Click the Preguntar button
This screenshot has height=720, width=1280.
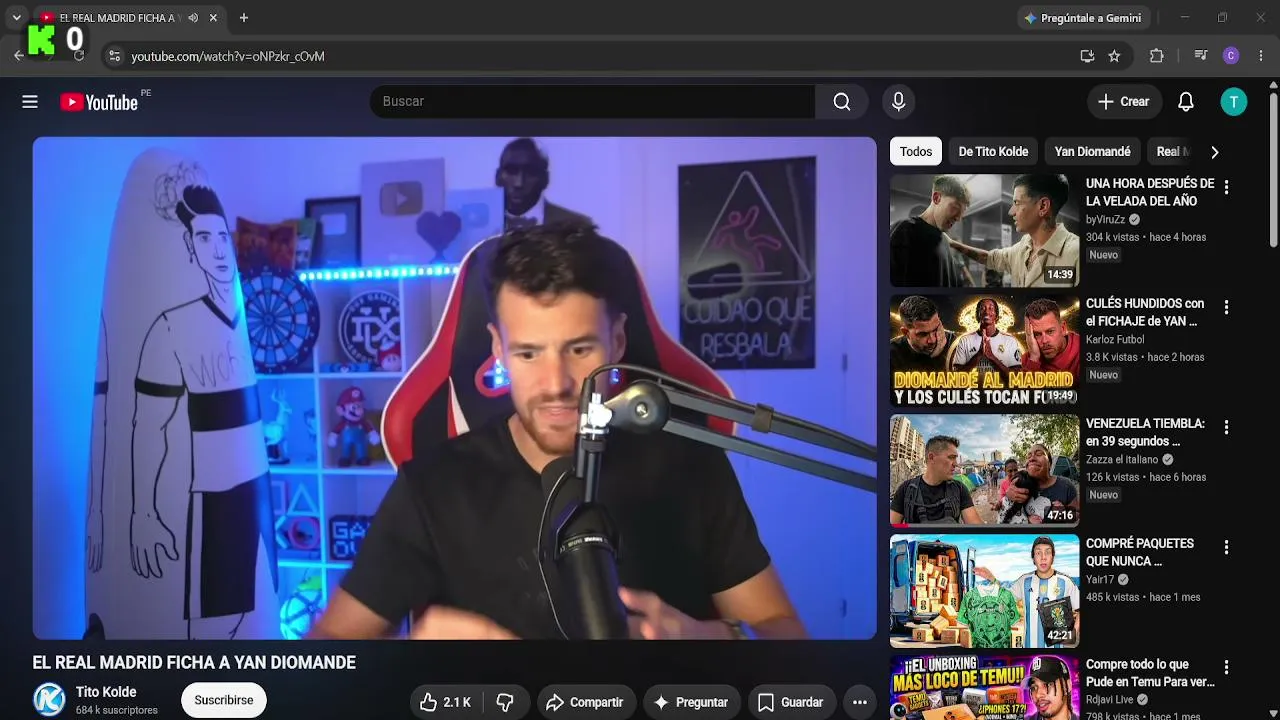click(x=691, y=702)
